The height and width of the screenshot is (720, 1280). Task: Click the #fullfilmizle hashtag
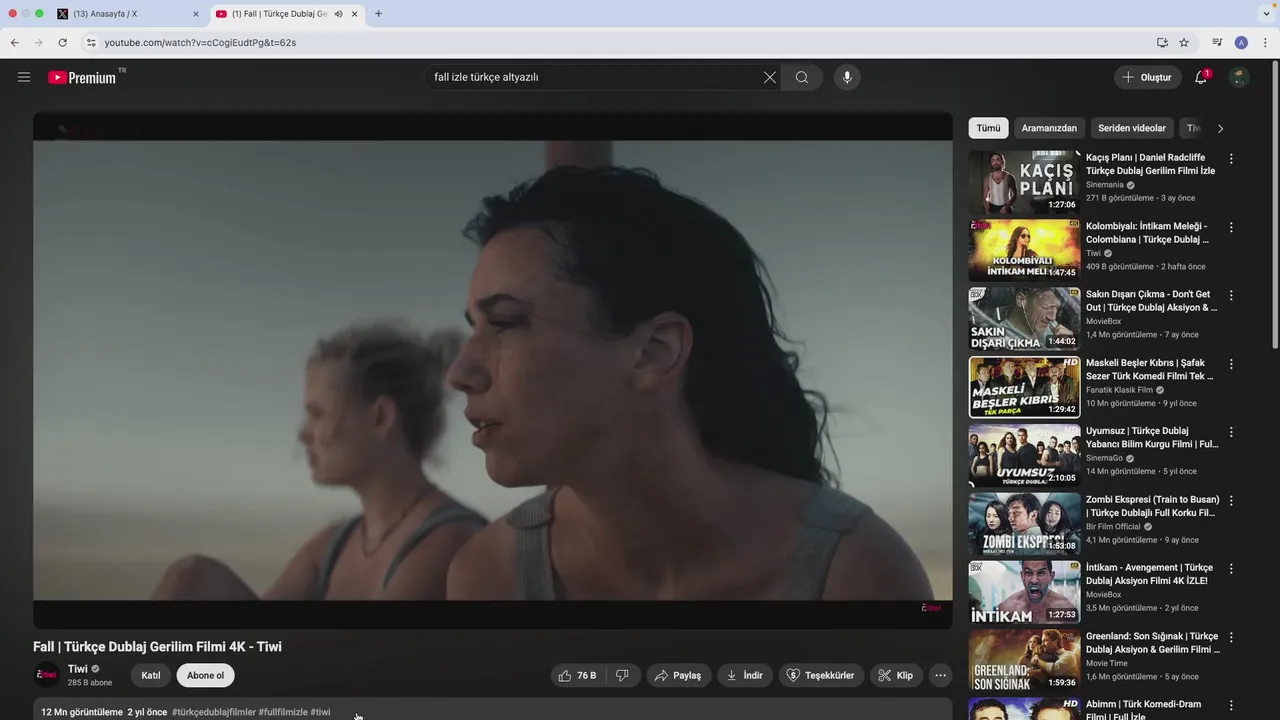point(282,712)
